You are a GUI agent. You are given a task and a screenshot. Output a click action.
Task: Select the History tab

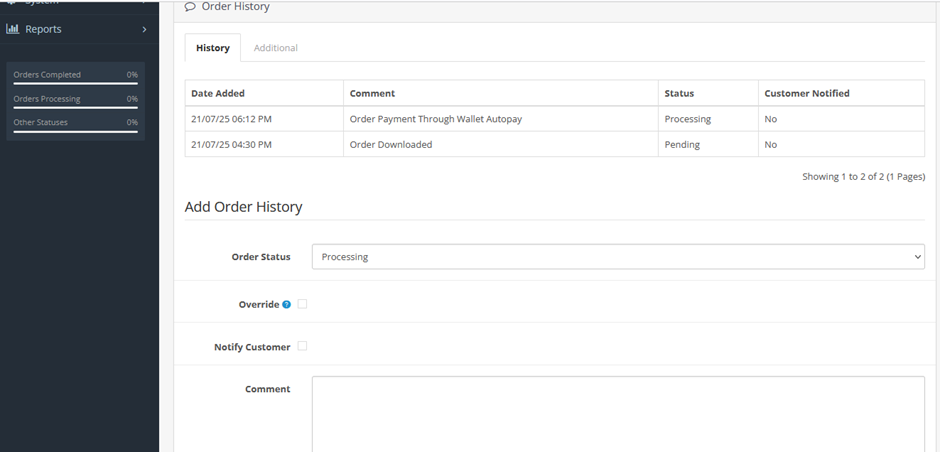pyautogui.click(x=212, y=48)
